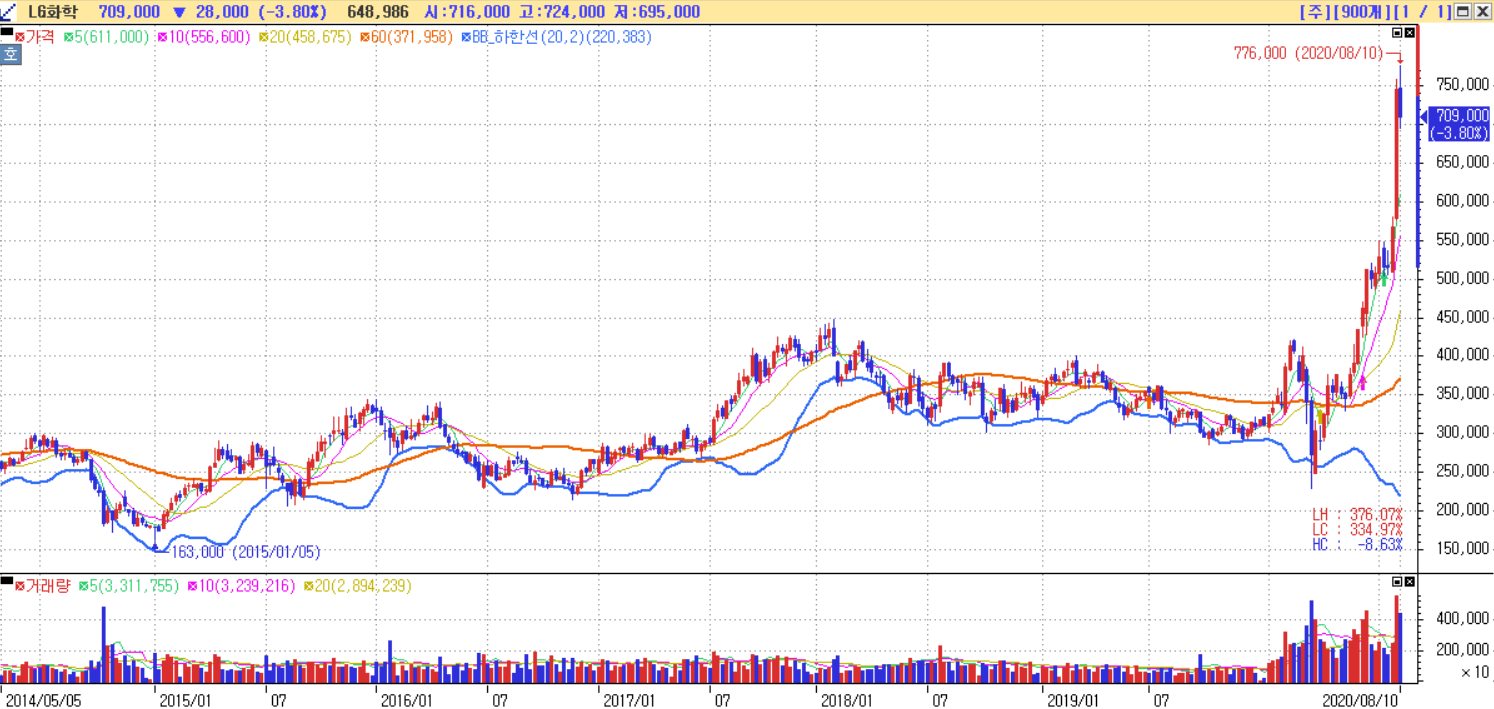
Task: Maximize the price chart panel
Action: pos(1397,33)
